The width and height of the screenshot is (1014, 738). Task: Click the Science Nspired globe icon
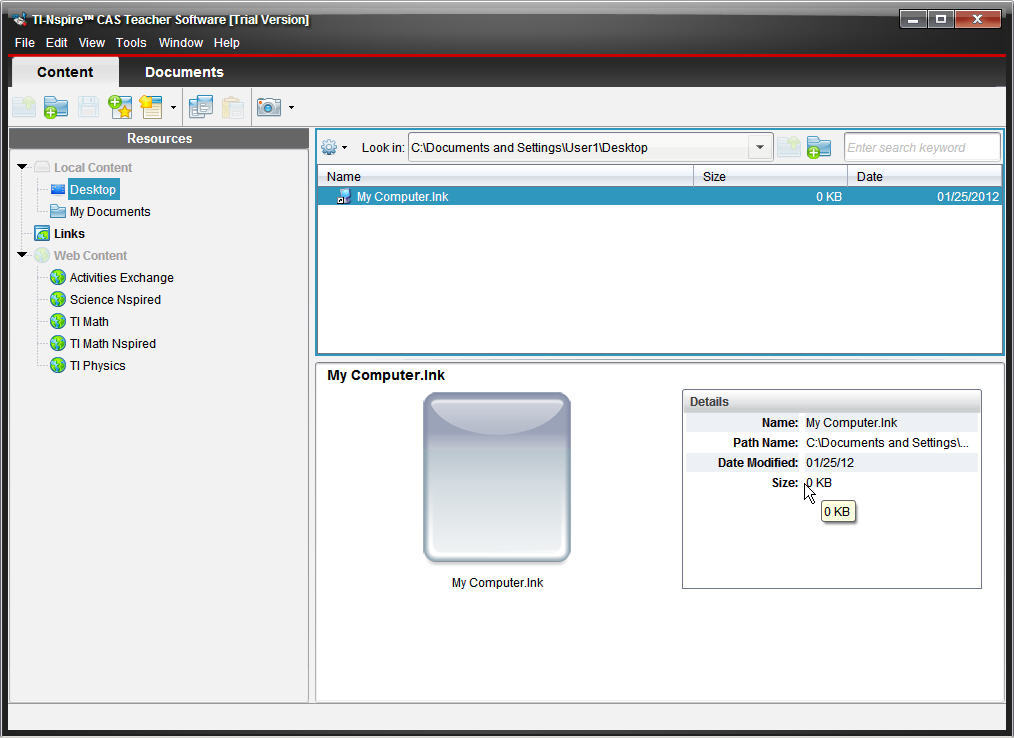click(58, 299)
